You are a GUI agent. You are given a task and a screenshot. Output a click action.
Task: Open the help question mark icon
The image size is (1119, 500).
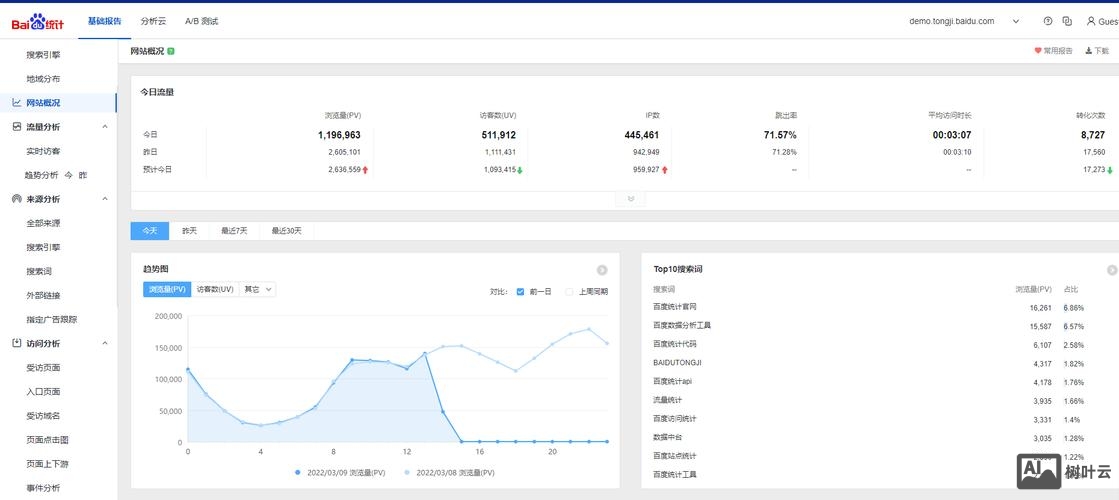pyautogui.click(x=1047, y=21)
